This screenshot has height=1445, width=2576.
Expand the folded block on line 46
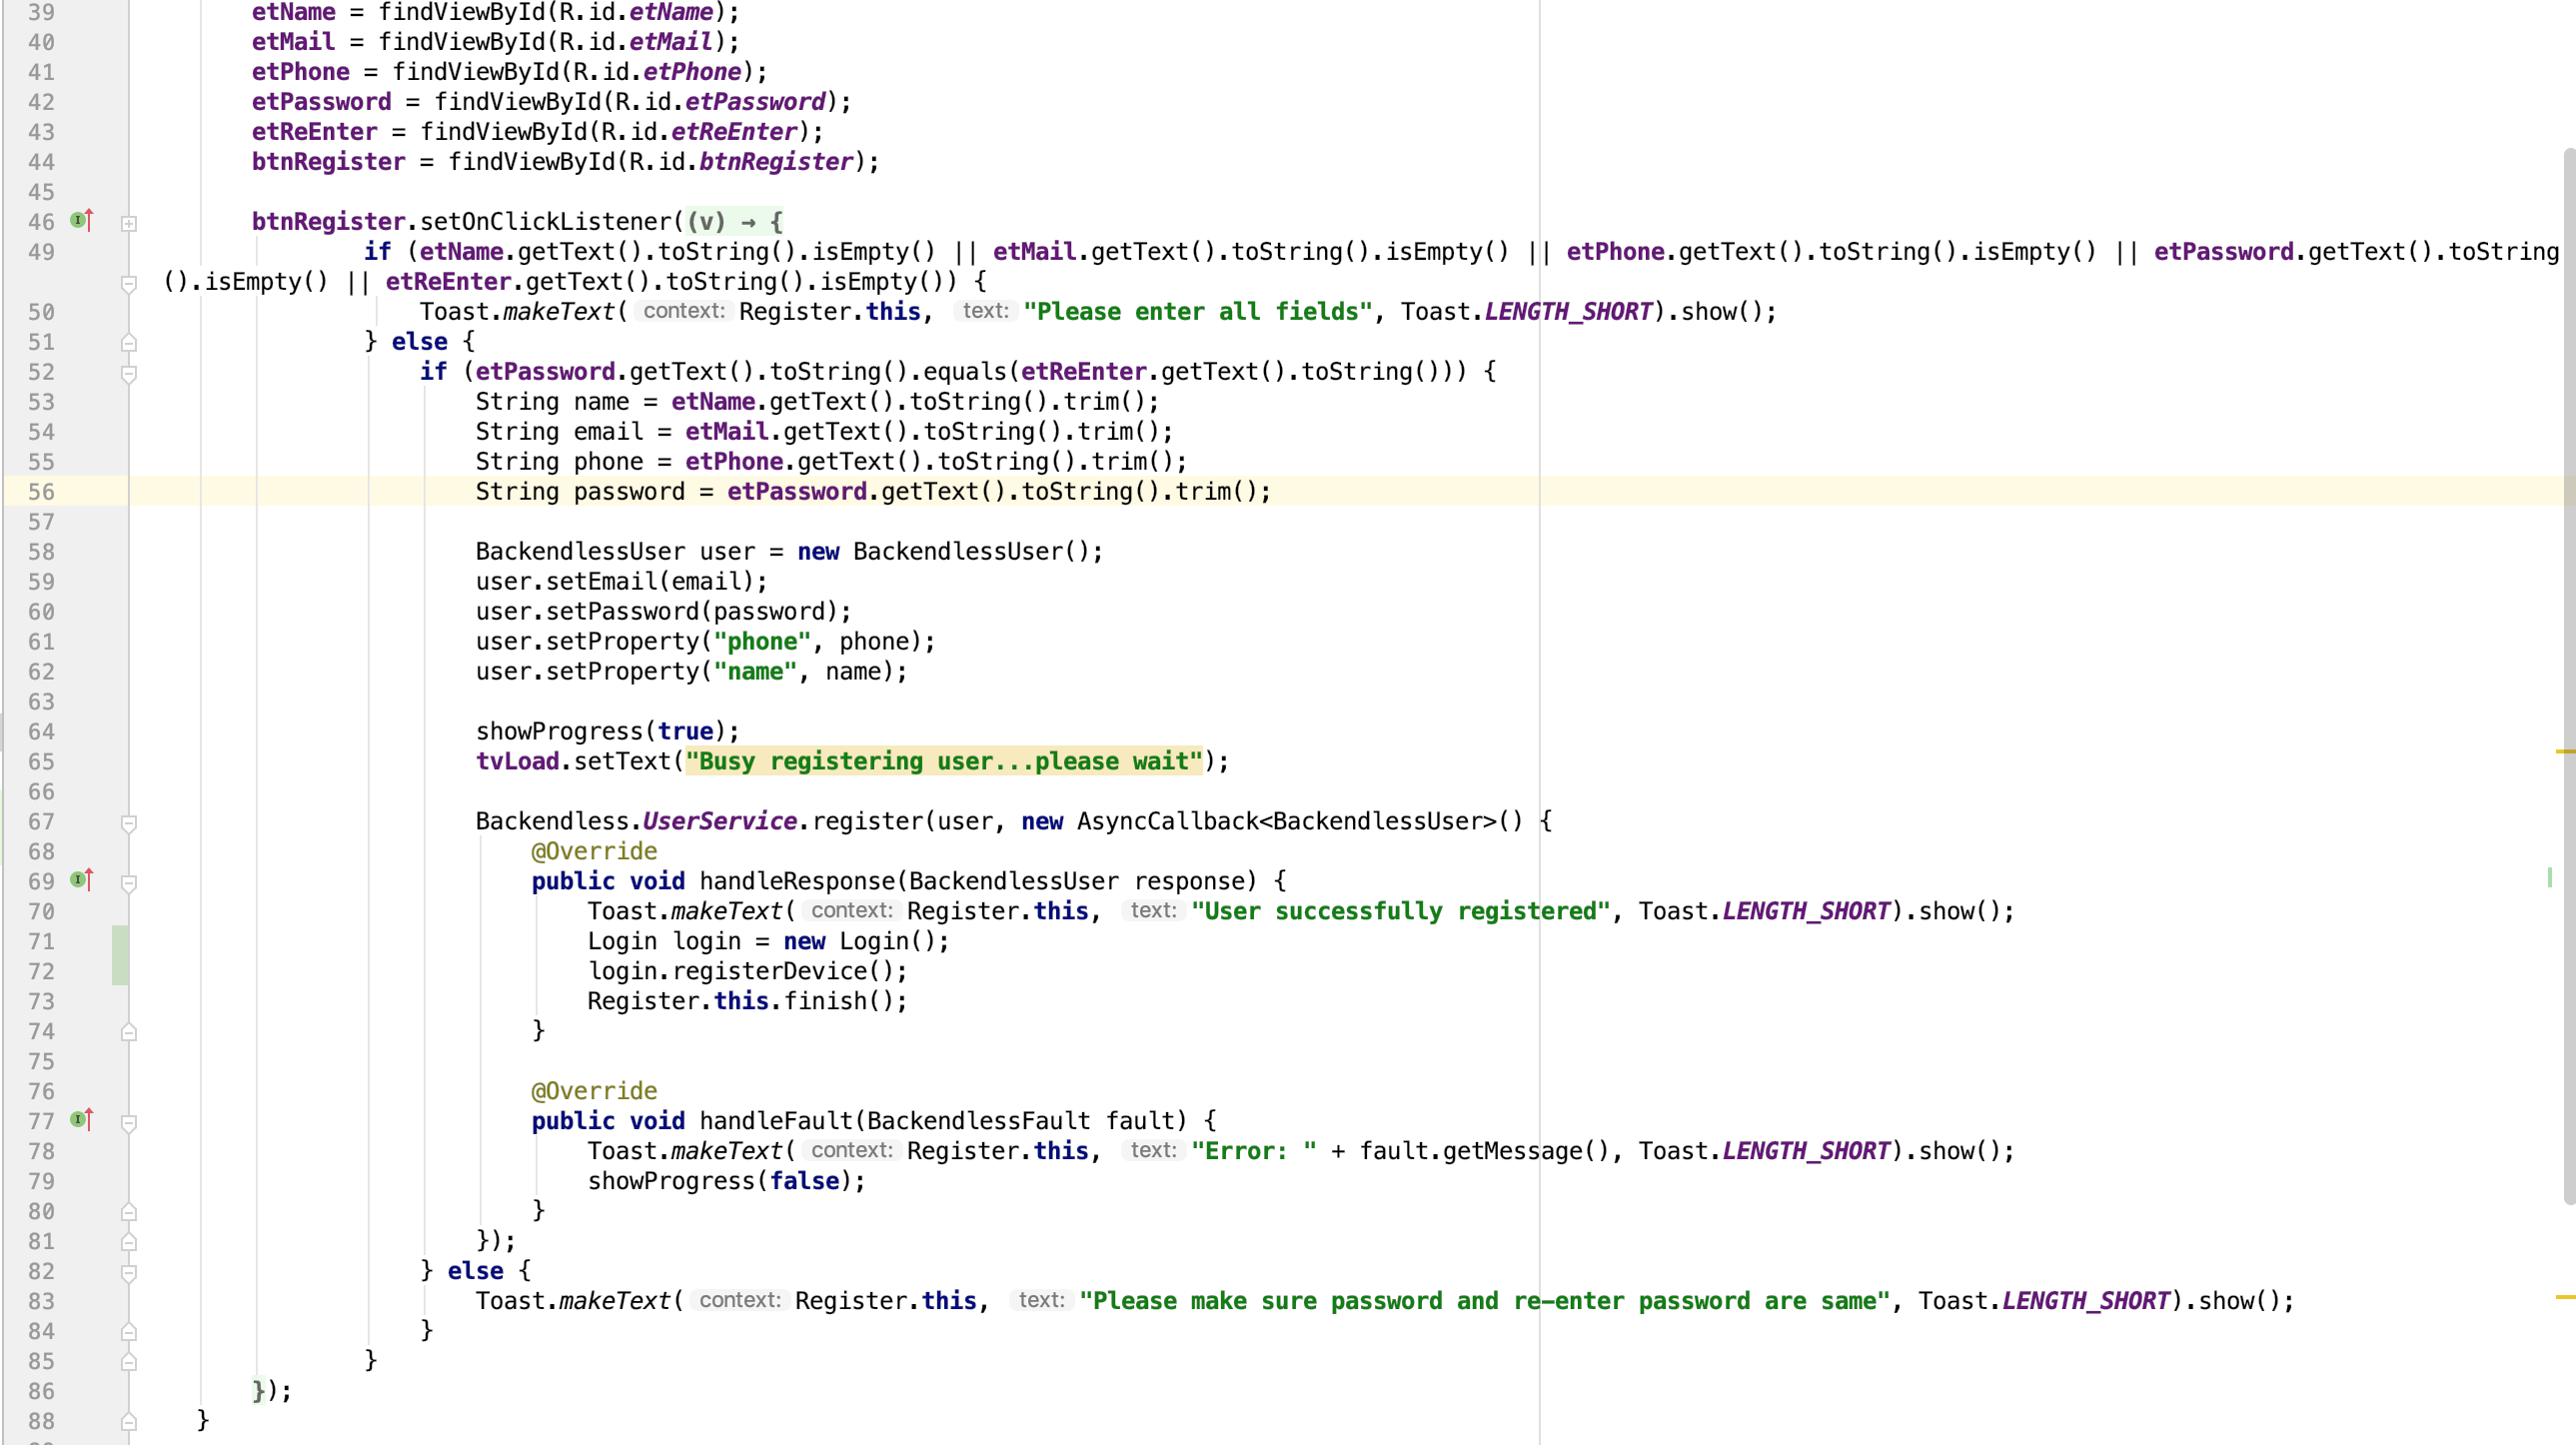tap(129, 223)
